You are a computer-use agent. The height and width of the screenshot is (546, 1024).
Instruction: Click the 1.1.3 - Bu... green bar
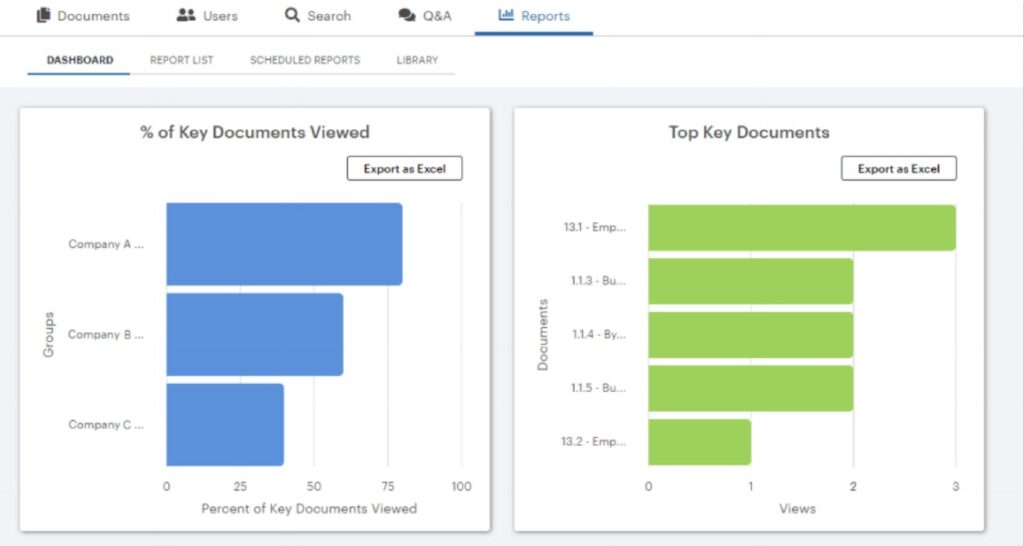coord(751,281)
